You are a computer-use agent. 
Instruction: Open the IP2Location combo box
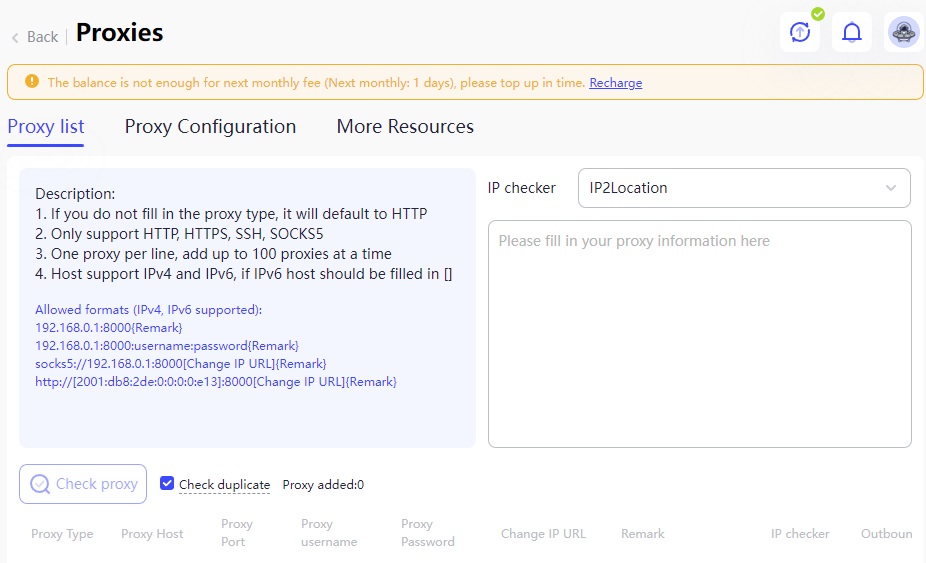pos(744,188)
